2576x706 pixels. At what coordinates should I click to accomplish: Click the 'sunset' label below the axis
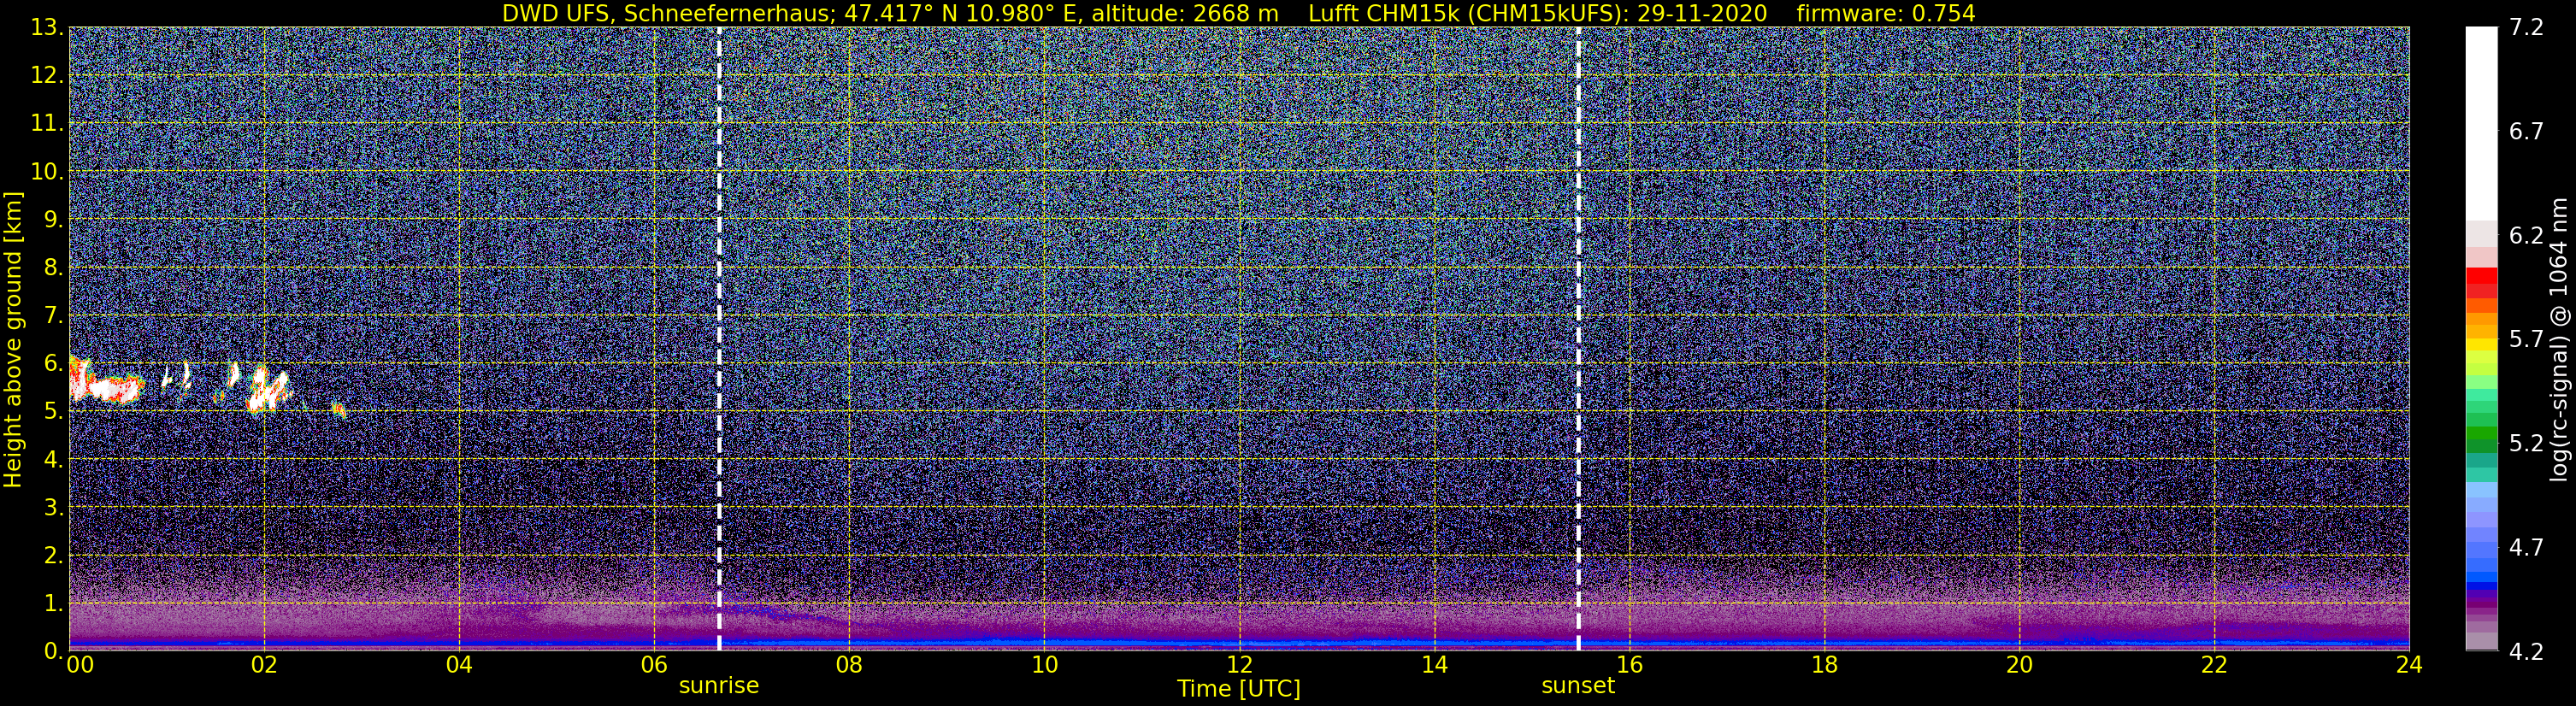tap(1578, 686)
